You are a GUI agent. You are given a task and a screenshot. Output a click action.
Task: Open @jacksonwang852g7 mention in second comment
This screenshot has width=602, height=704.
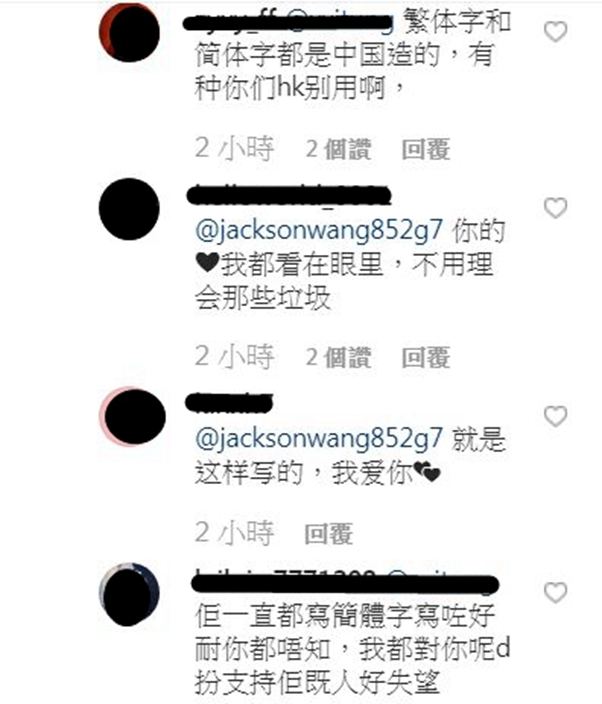click(319, 231)
